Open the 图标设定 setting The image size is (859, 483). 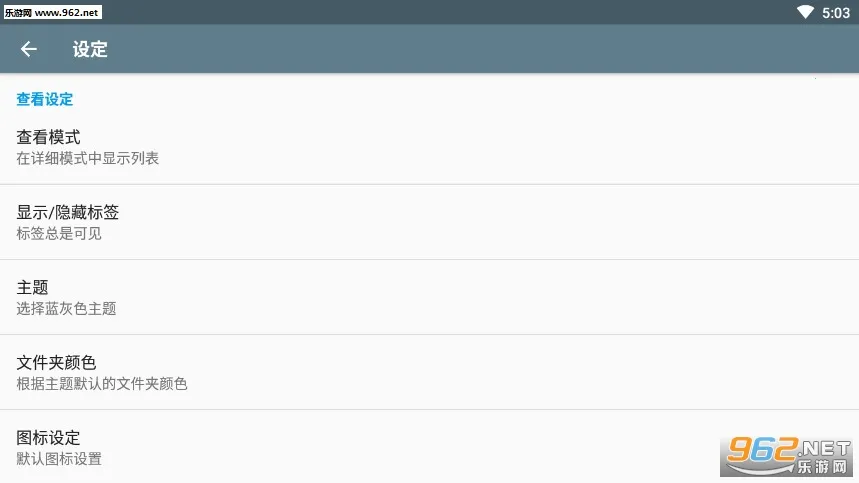coord(48,437)
